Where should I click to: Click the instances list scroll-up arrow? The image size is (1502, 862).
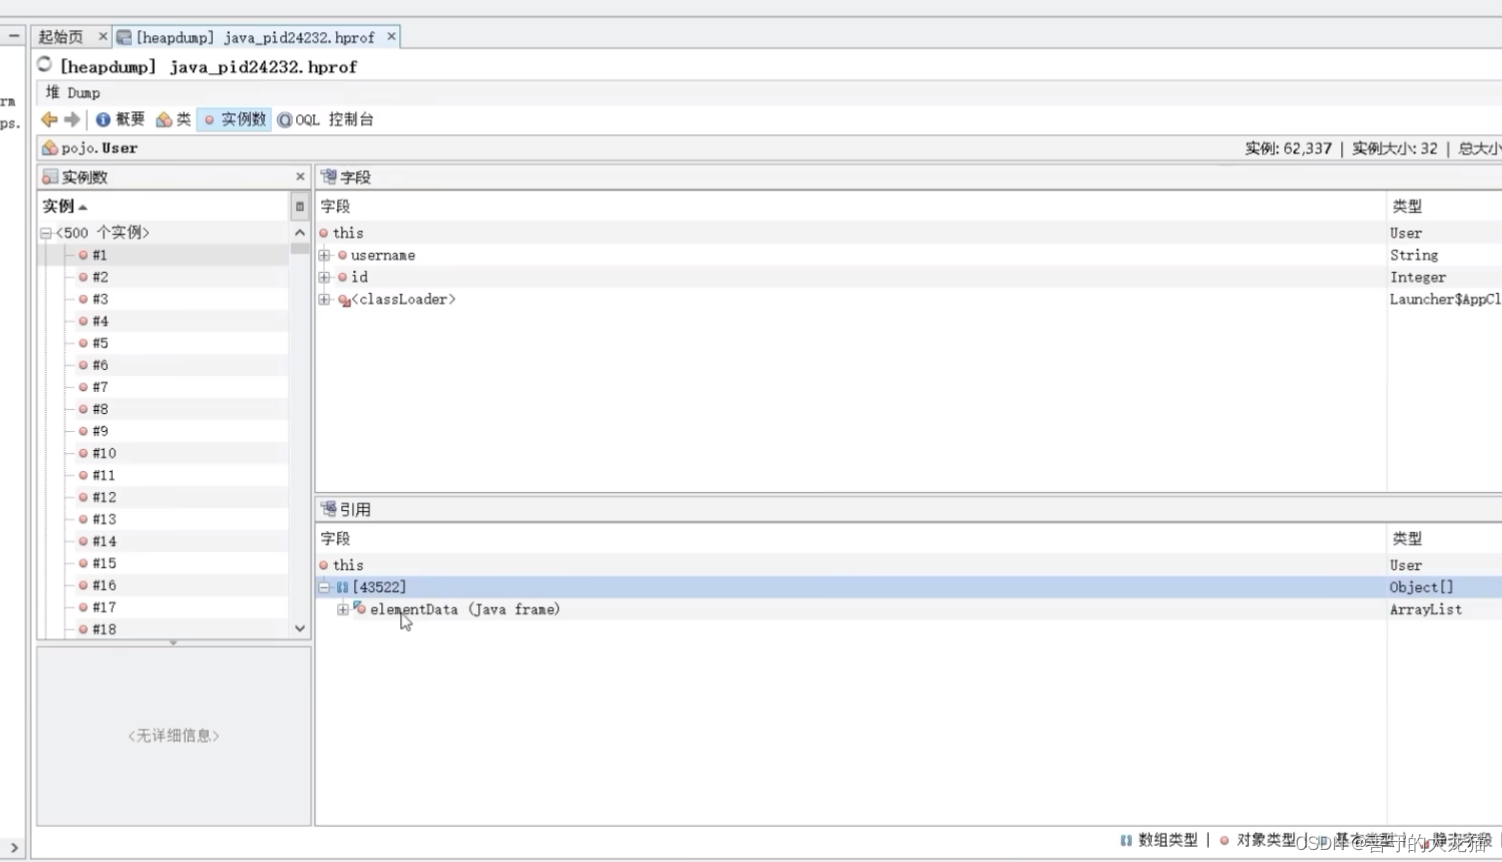pyautogui.click(x=300, y=232)
